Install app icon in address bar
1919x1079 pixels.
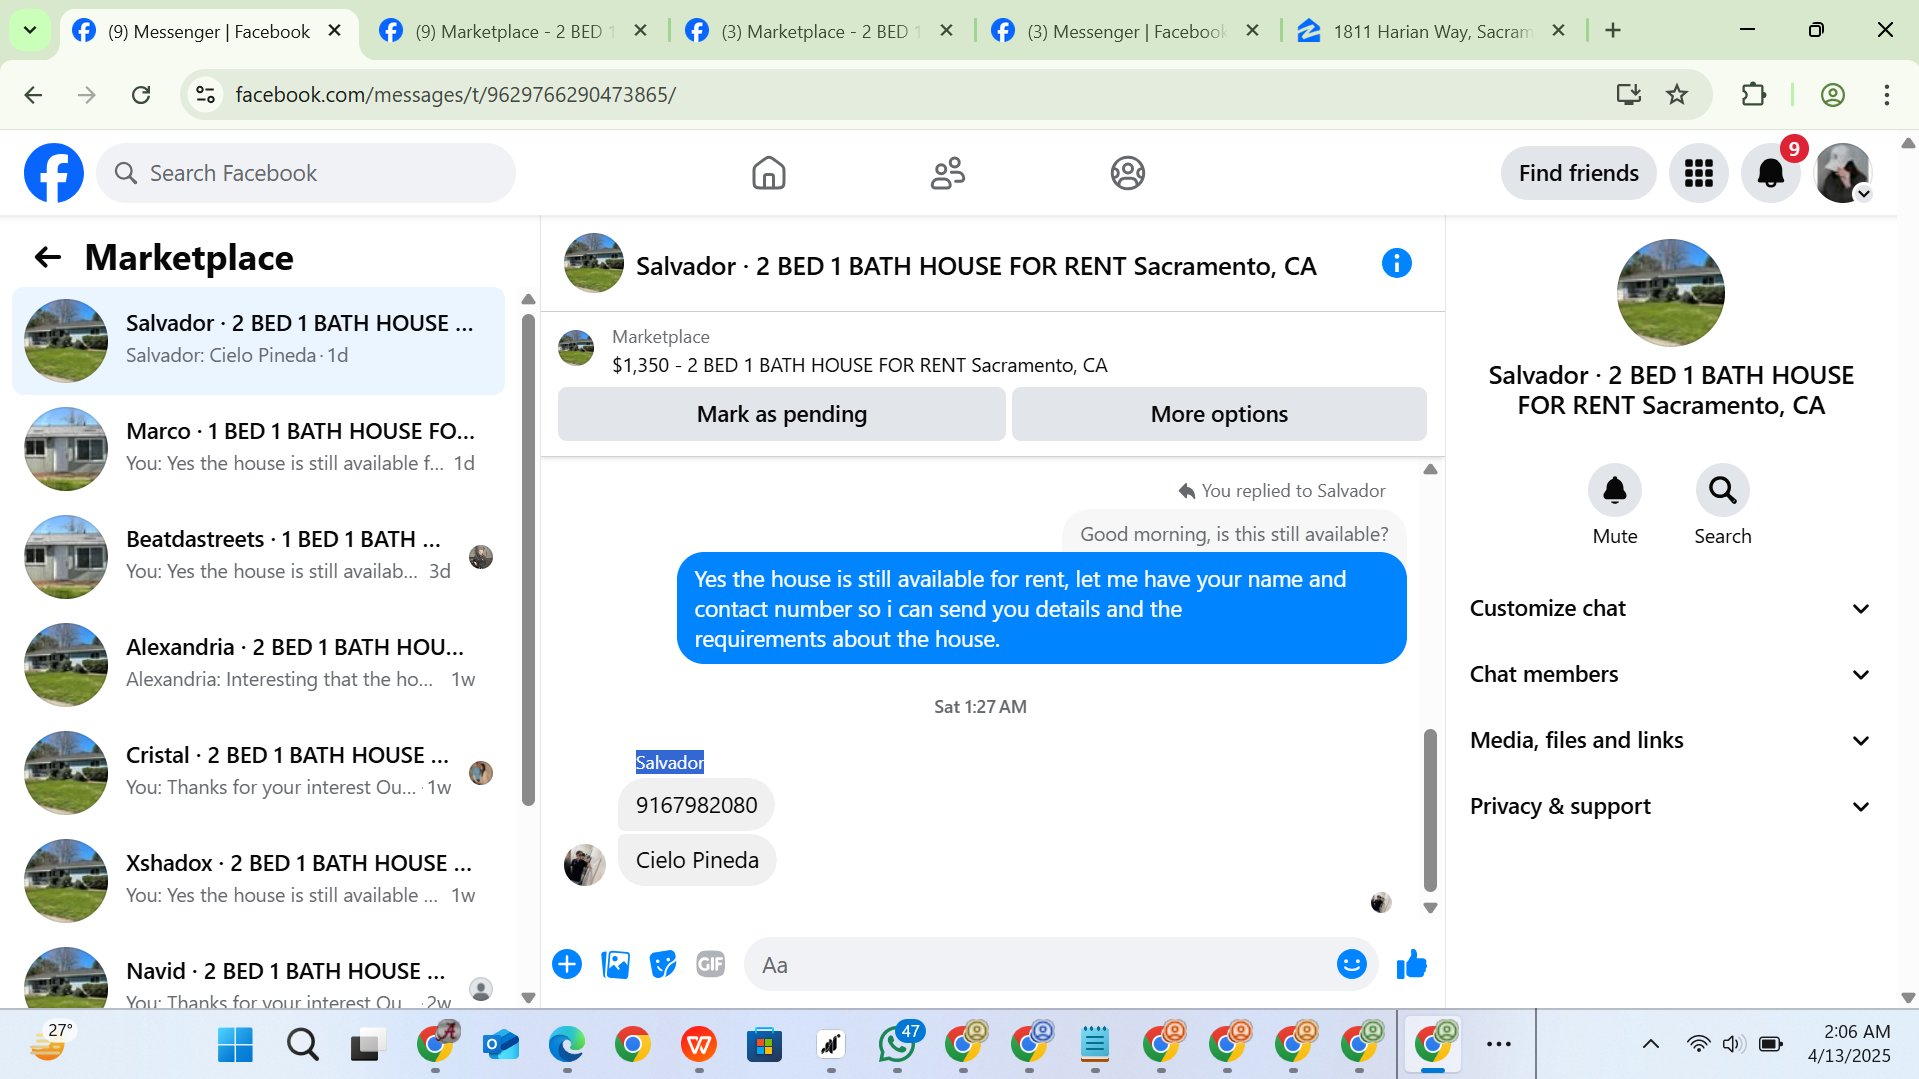(1628, 95)
